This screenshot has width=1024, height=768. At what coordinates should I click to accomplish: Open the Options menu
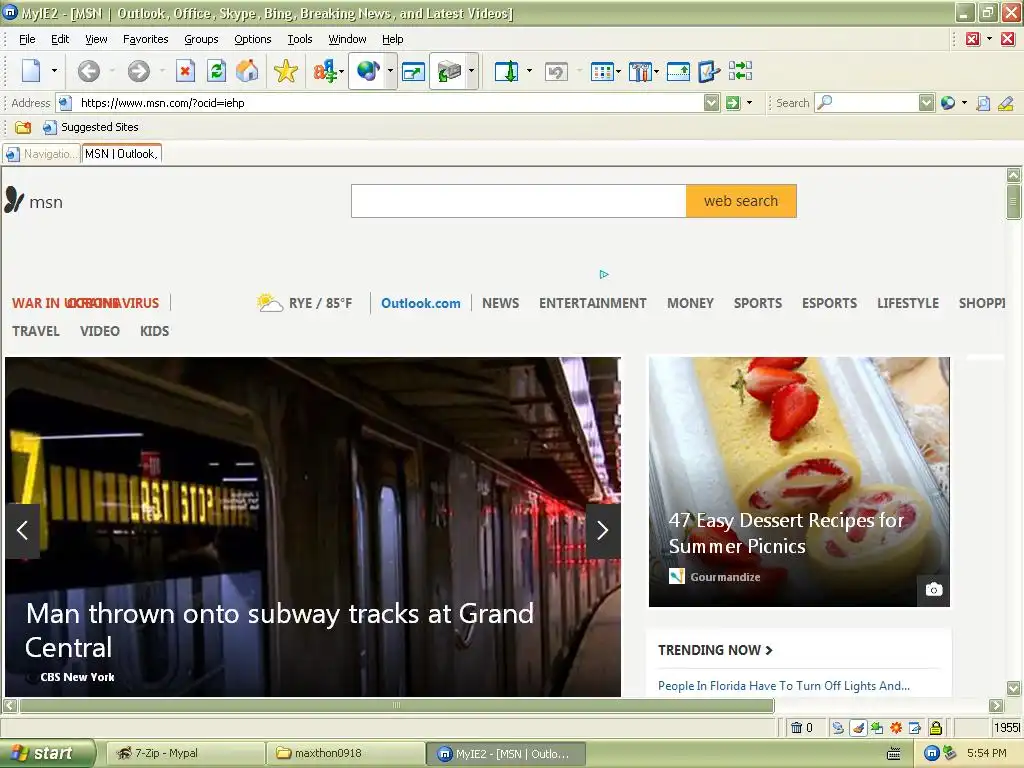pyautogui.click(x=253, y=39)
